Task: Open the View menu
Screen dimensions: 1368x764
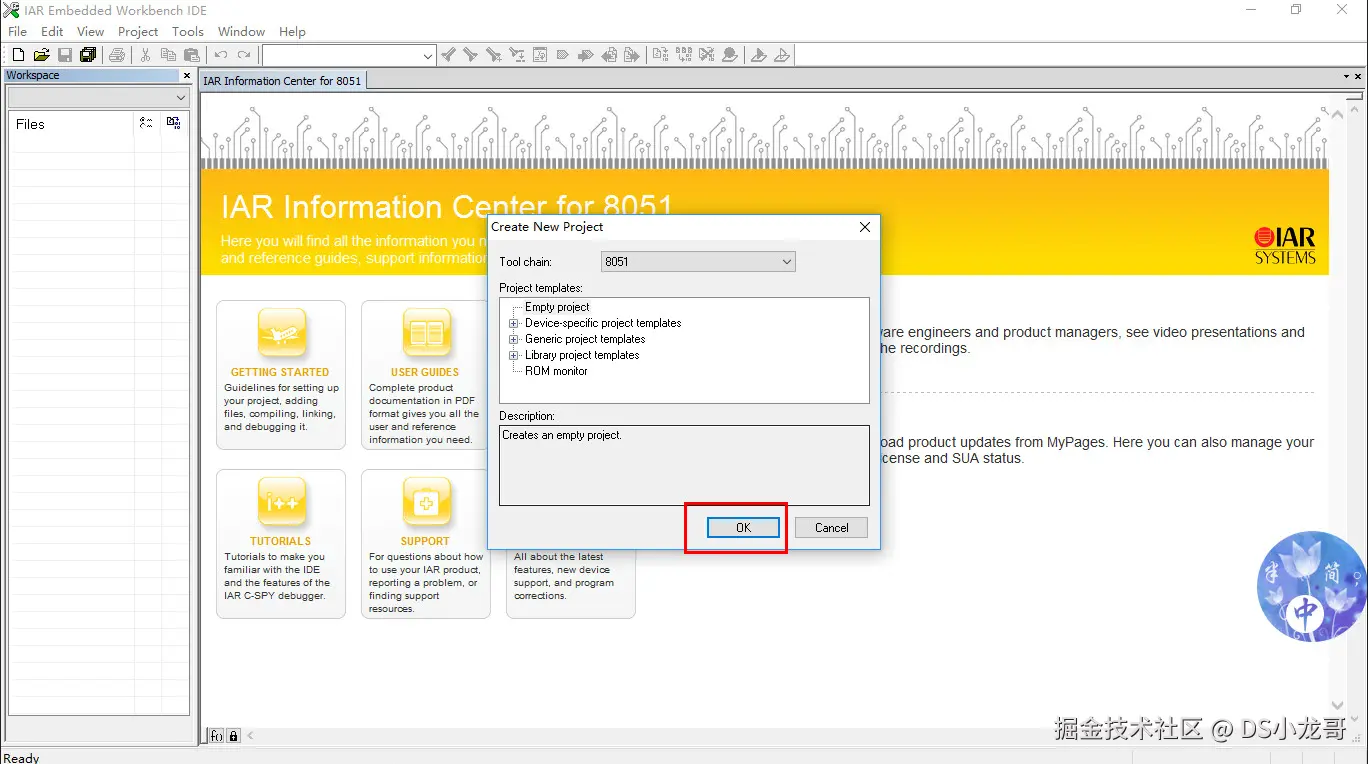Action: [x=90, y=32]
